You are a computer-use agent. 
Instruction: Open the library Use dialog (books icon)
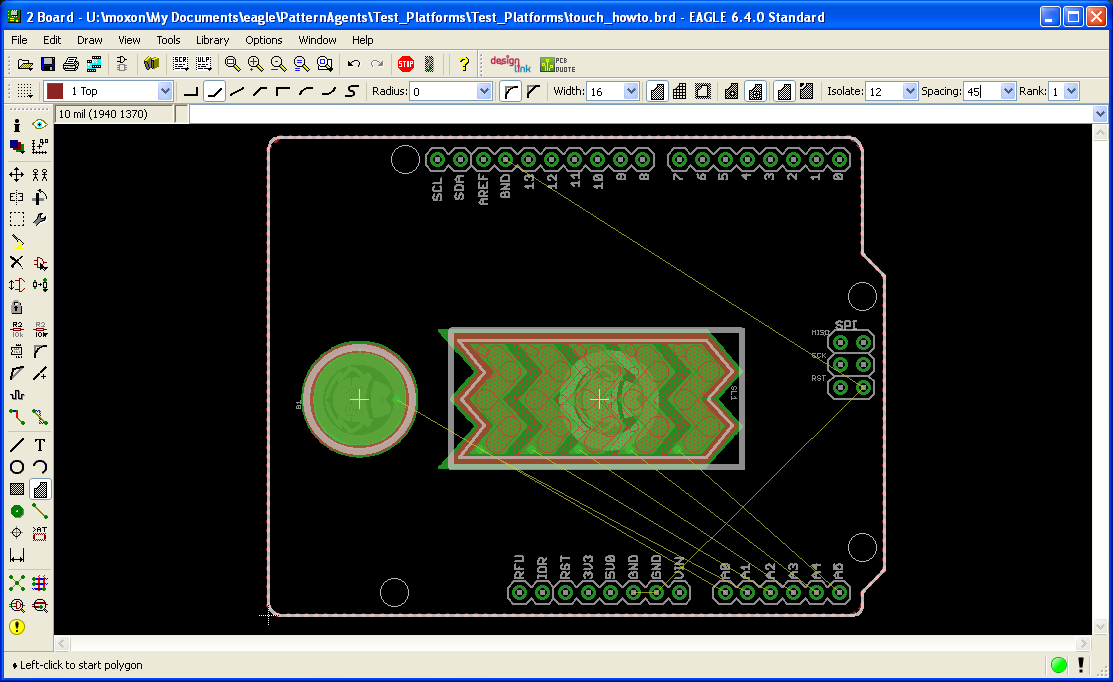tap(150, 65)
